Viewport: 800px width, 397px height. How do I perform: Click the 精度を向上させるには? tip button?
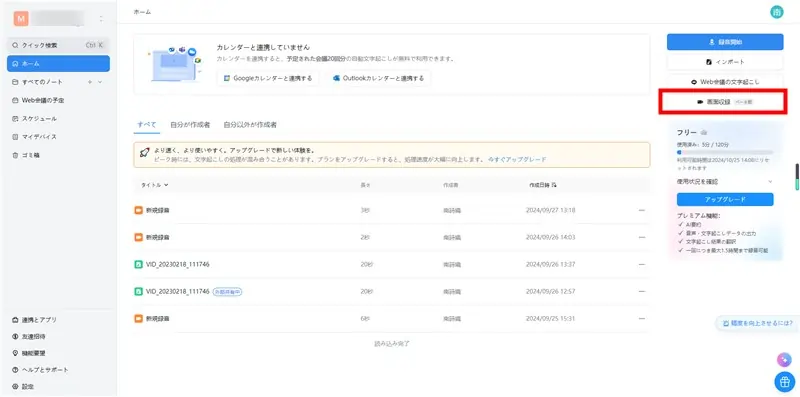pyautogui.click(x=757, y=323)
